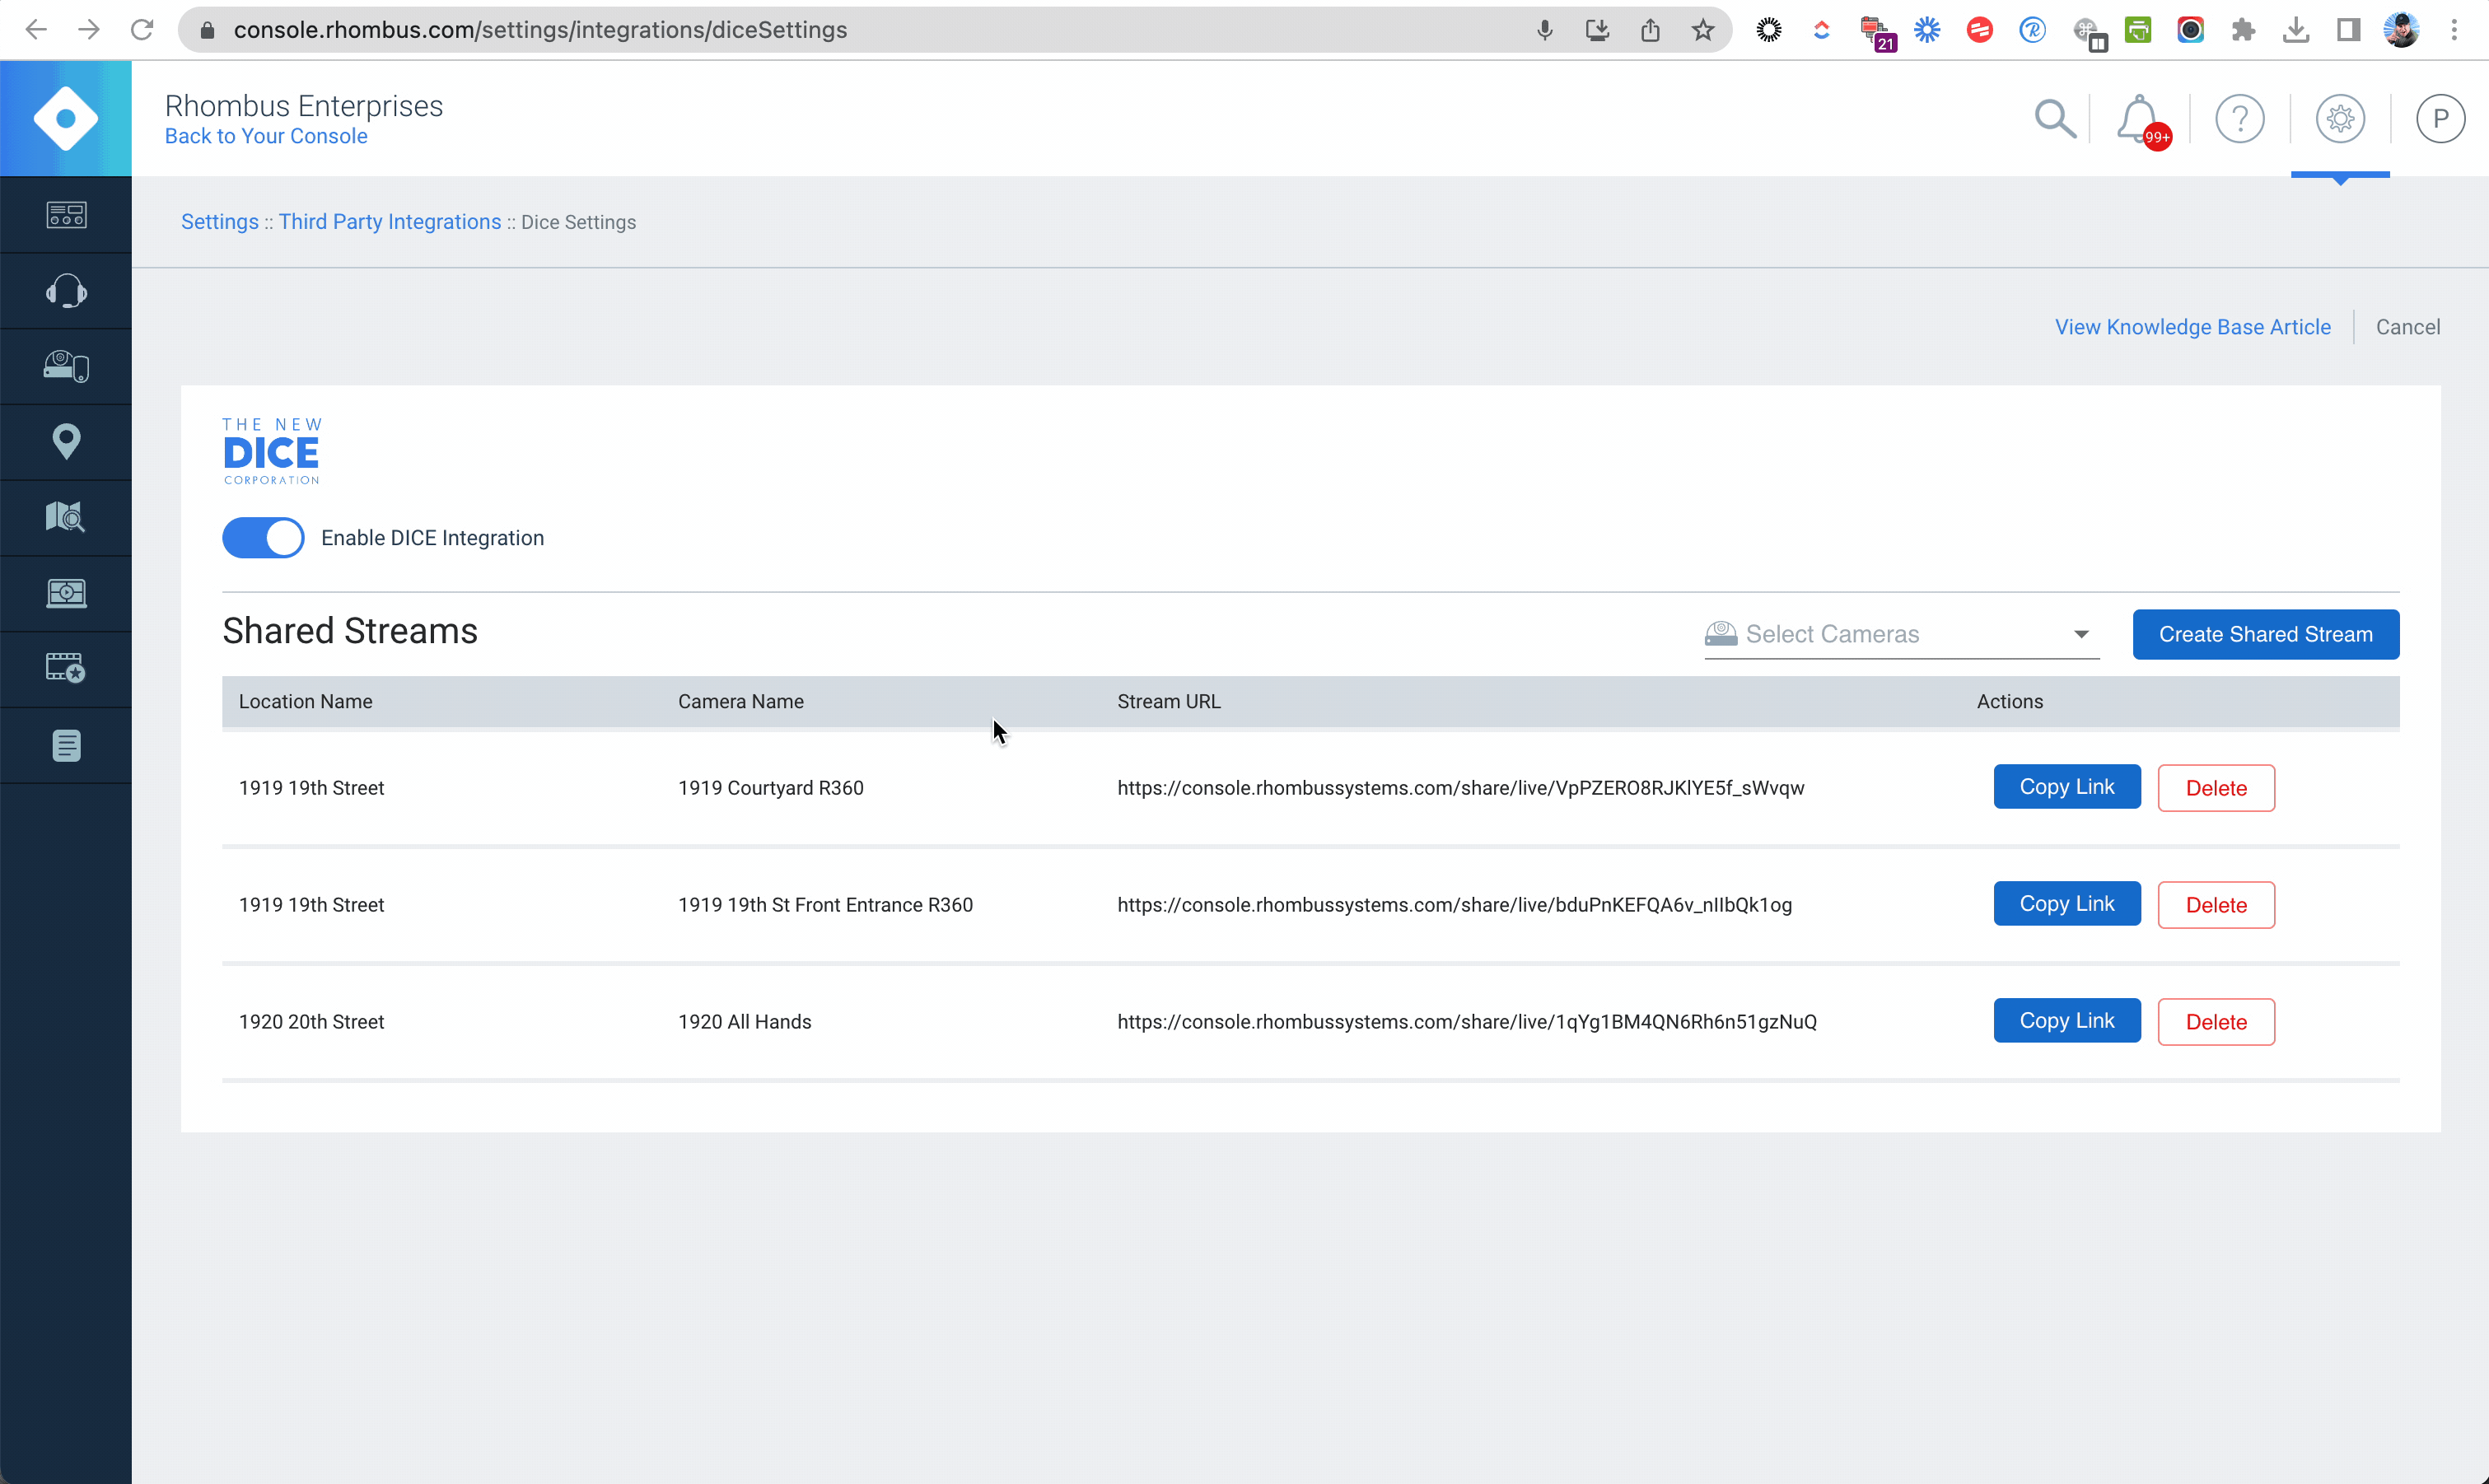The width and height of the screenshot is (2489, 1484).
Task: Open the P user profile avatar
Action: (2440, 119)
